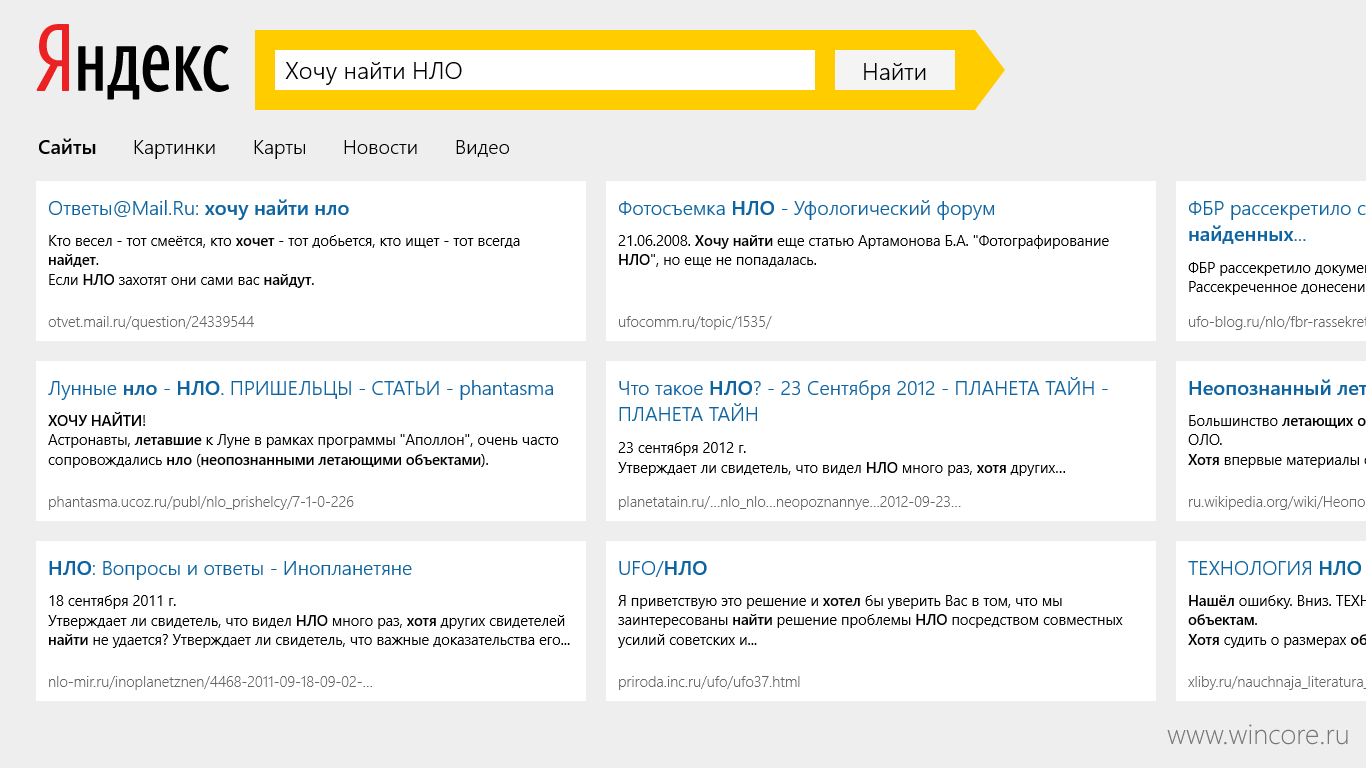This screenshot has height=768, width=1366.
Task: Click snippet "Если НЛО захотят они сами"
Action: (181, 280)
